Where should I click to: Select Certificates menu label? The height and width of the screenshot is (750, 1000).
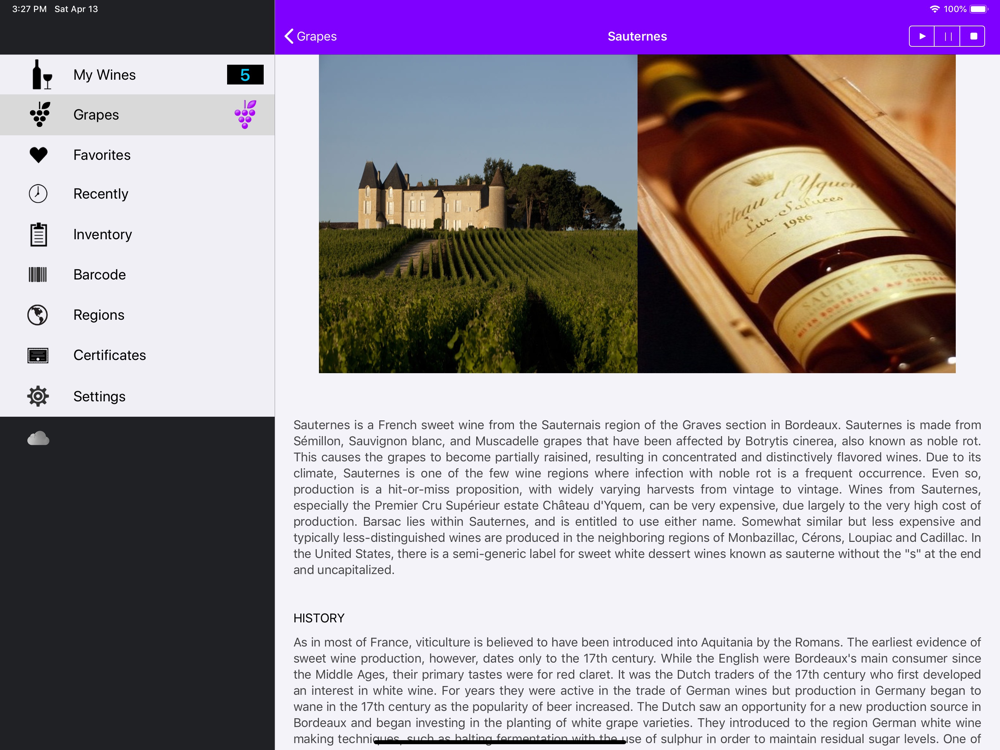tap(110, 355)
